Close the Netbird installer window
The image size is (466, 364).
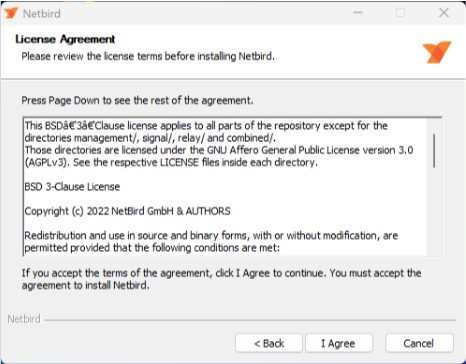pyautogui.click(x=444, y=13)
